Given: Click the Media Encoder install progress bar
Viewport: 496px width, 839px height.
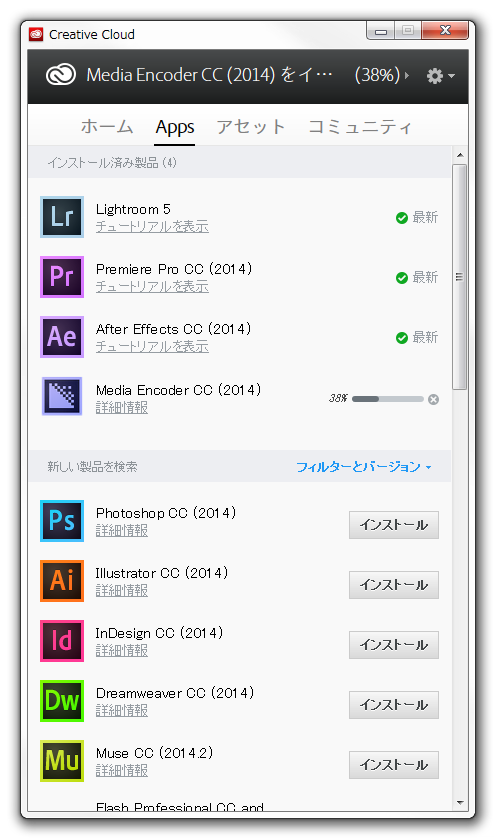Looking at the screenshot, I should [x=388, y=399].
